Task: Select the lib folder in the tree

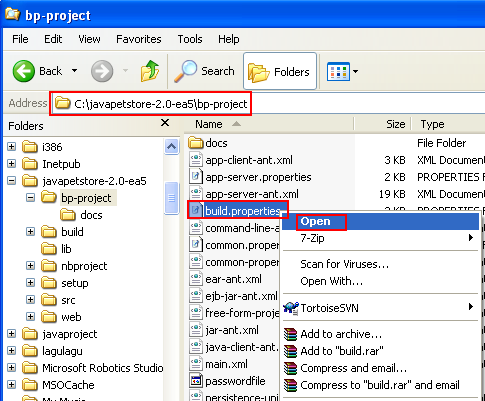Action: [x=66, y=249]
